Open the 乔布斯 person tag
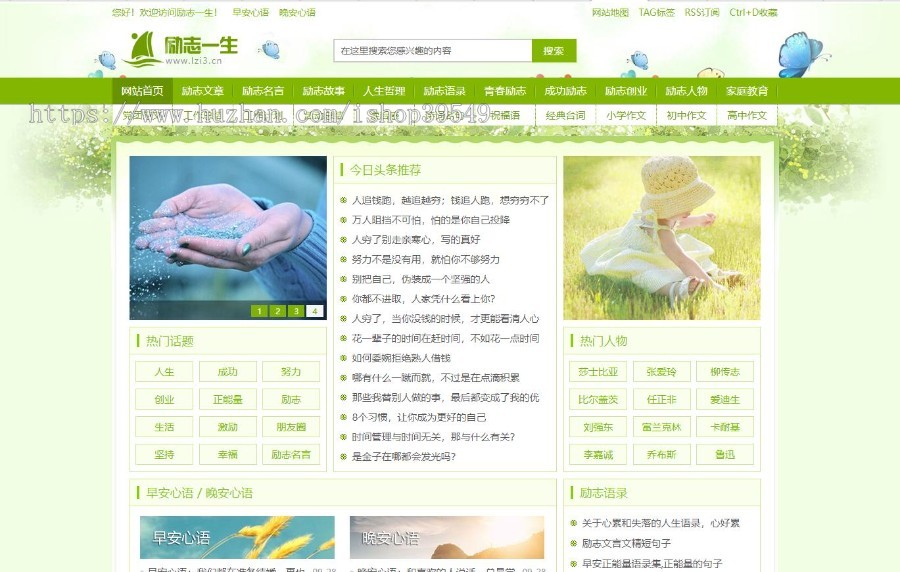 pos(662,454)
